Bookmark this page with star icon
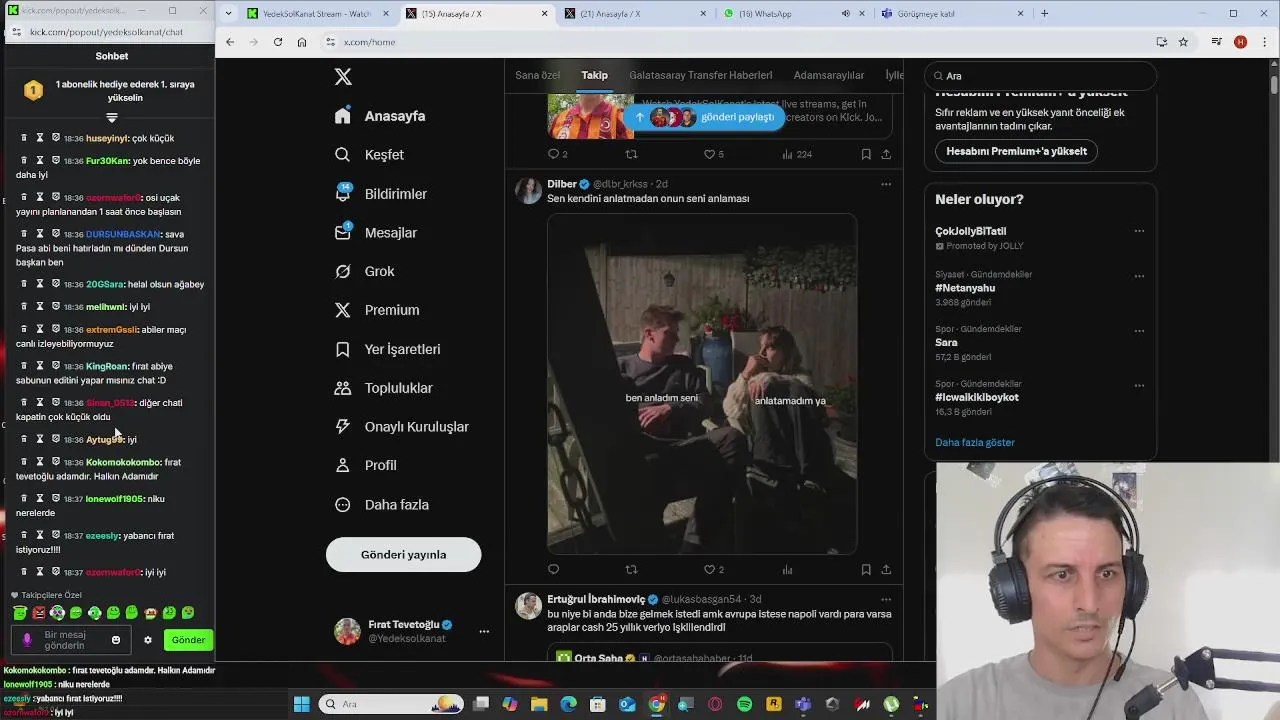Image resolution: width=1280 pixels, height=720 pixels. (x=1183, y=42)
